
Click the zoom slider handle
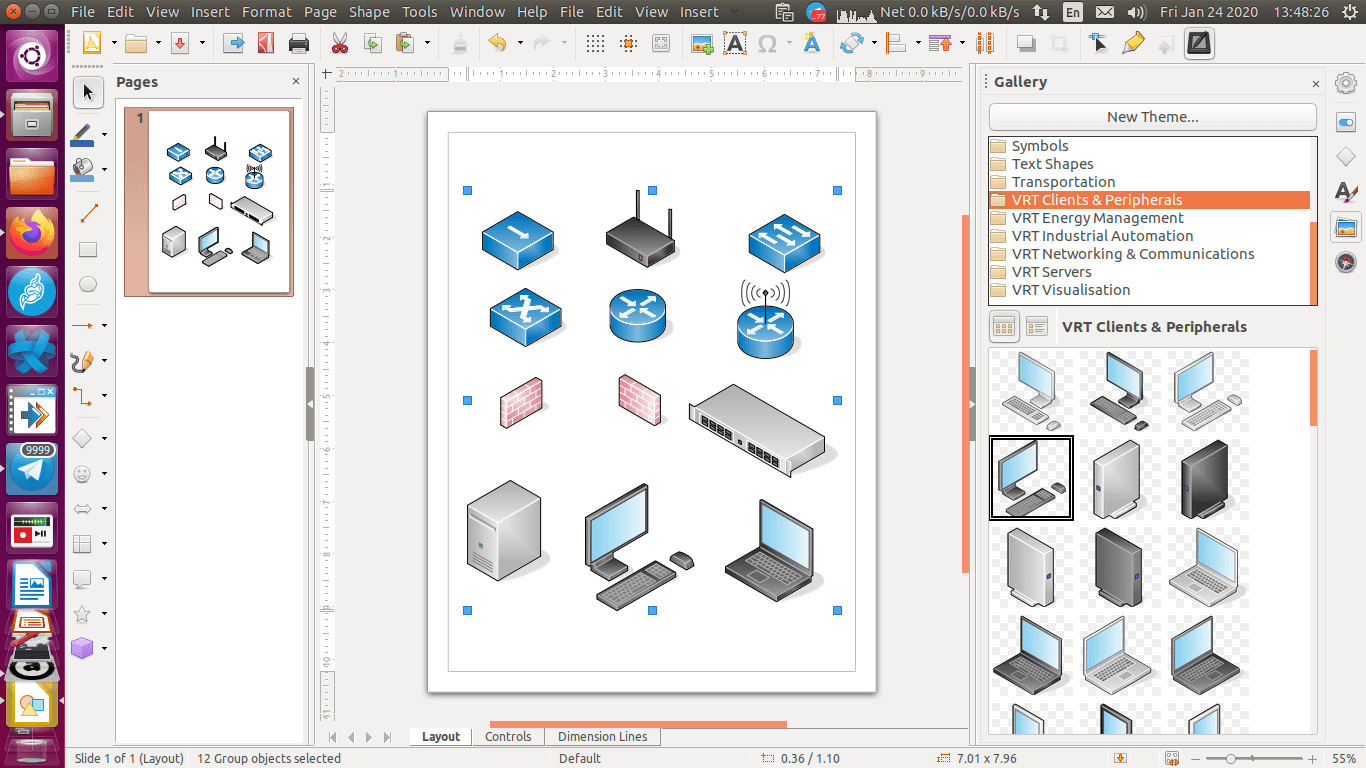click(x=1230, y=758)
